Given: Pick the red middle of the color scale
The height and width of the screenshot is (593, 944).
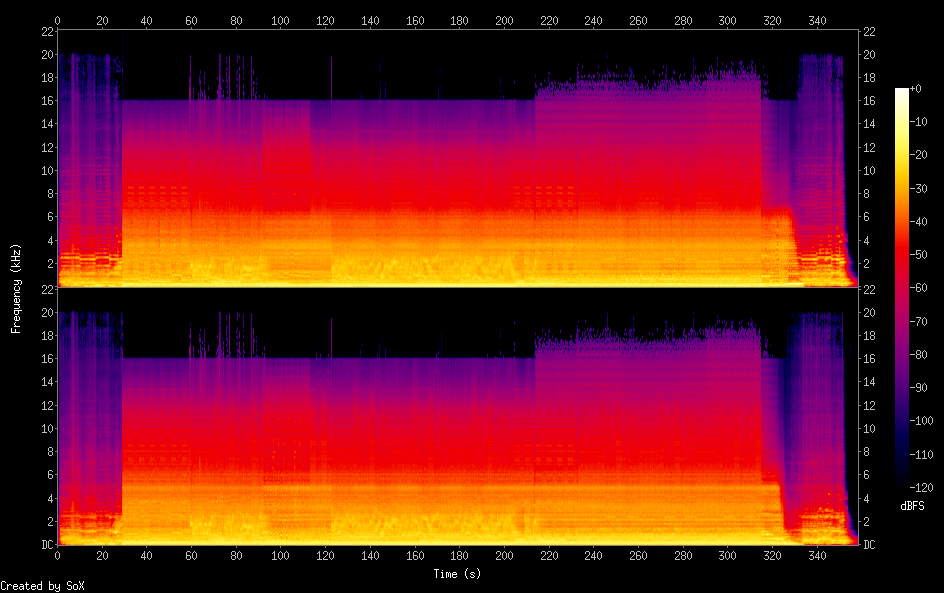Looking at the screenshot, I should click(x=902, y=290).
